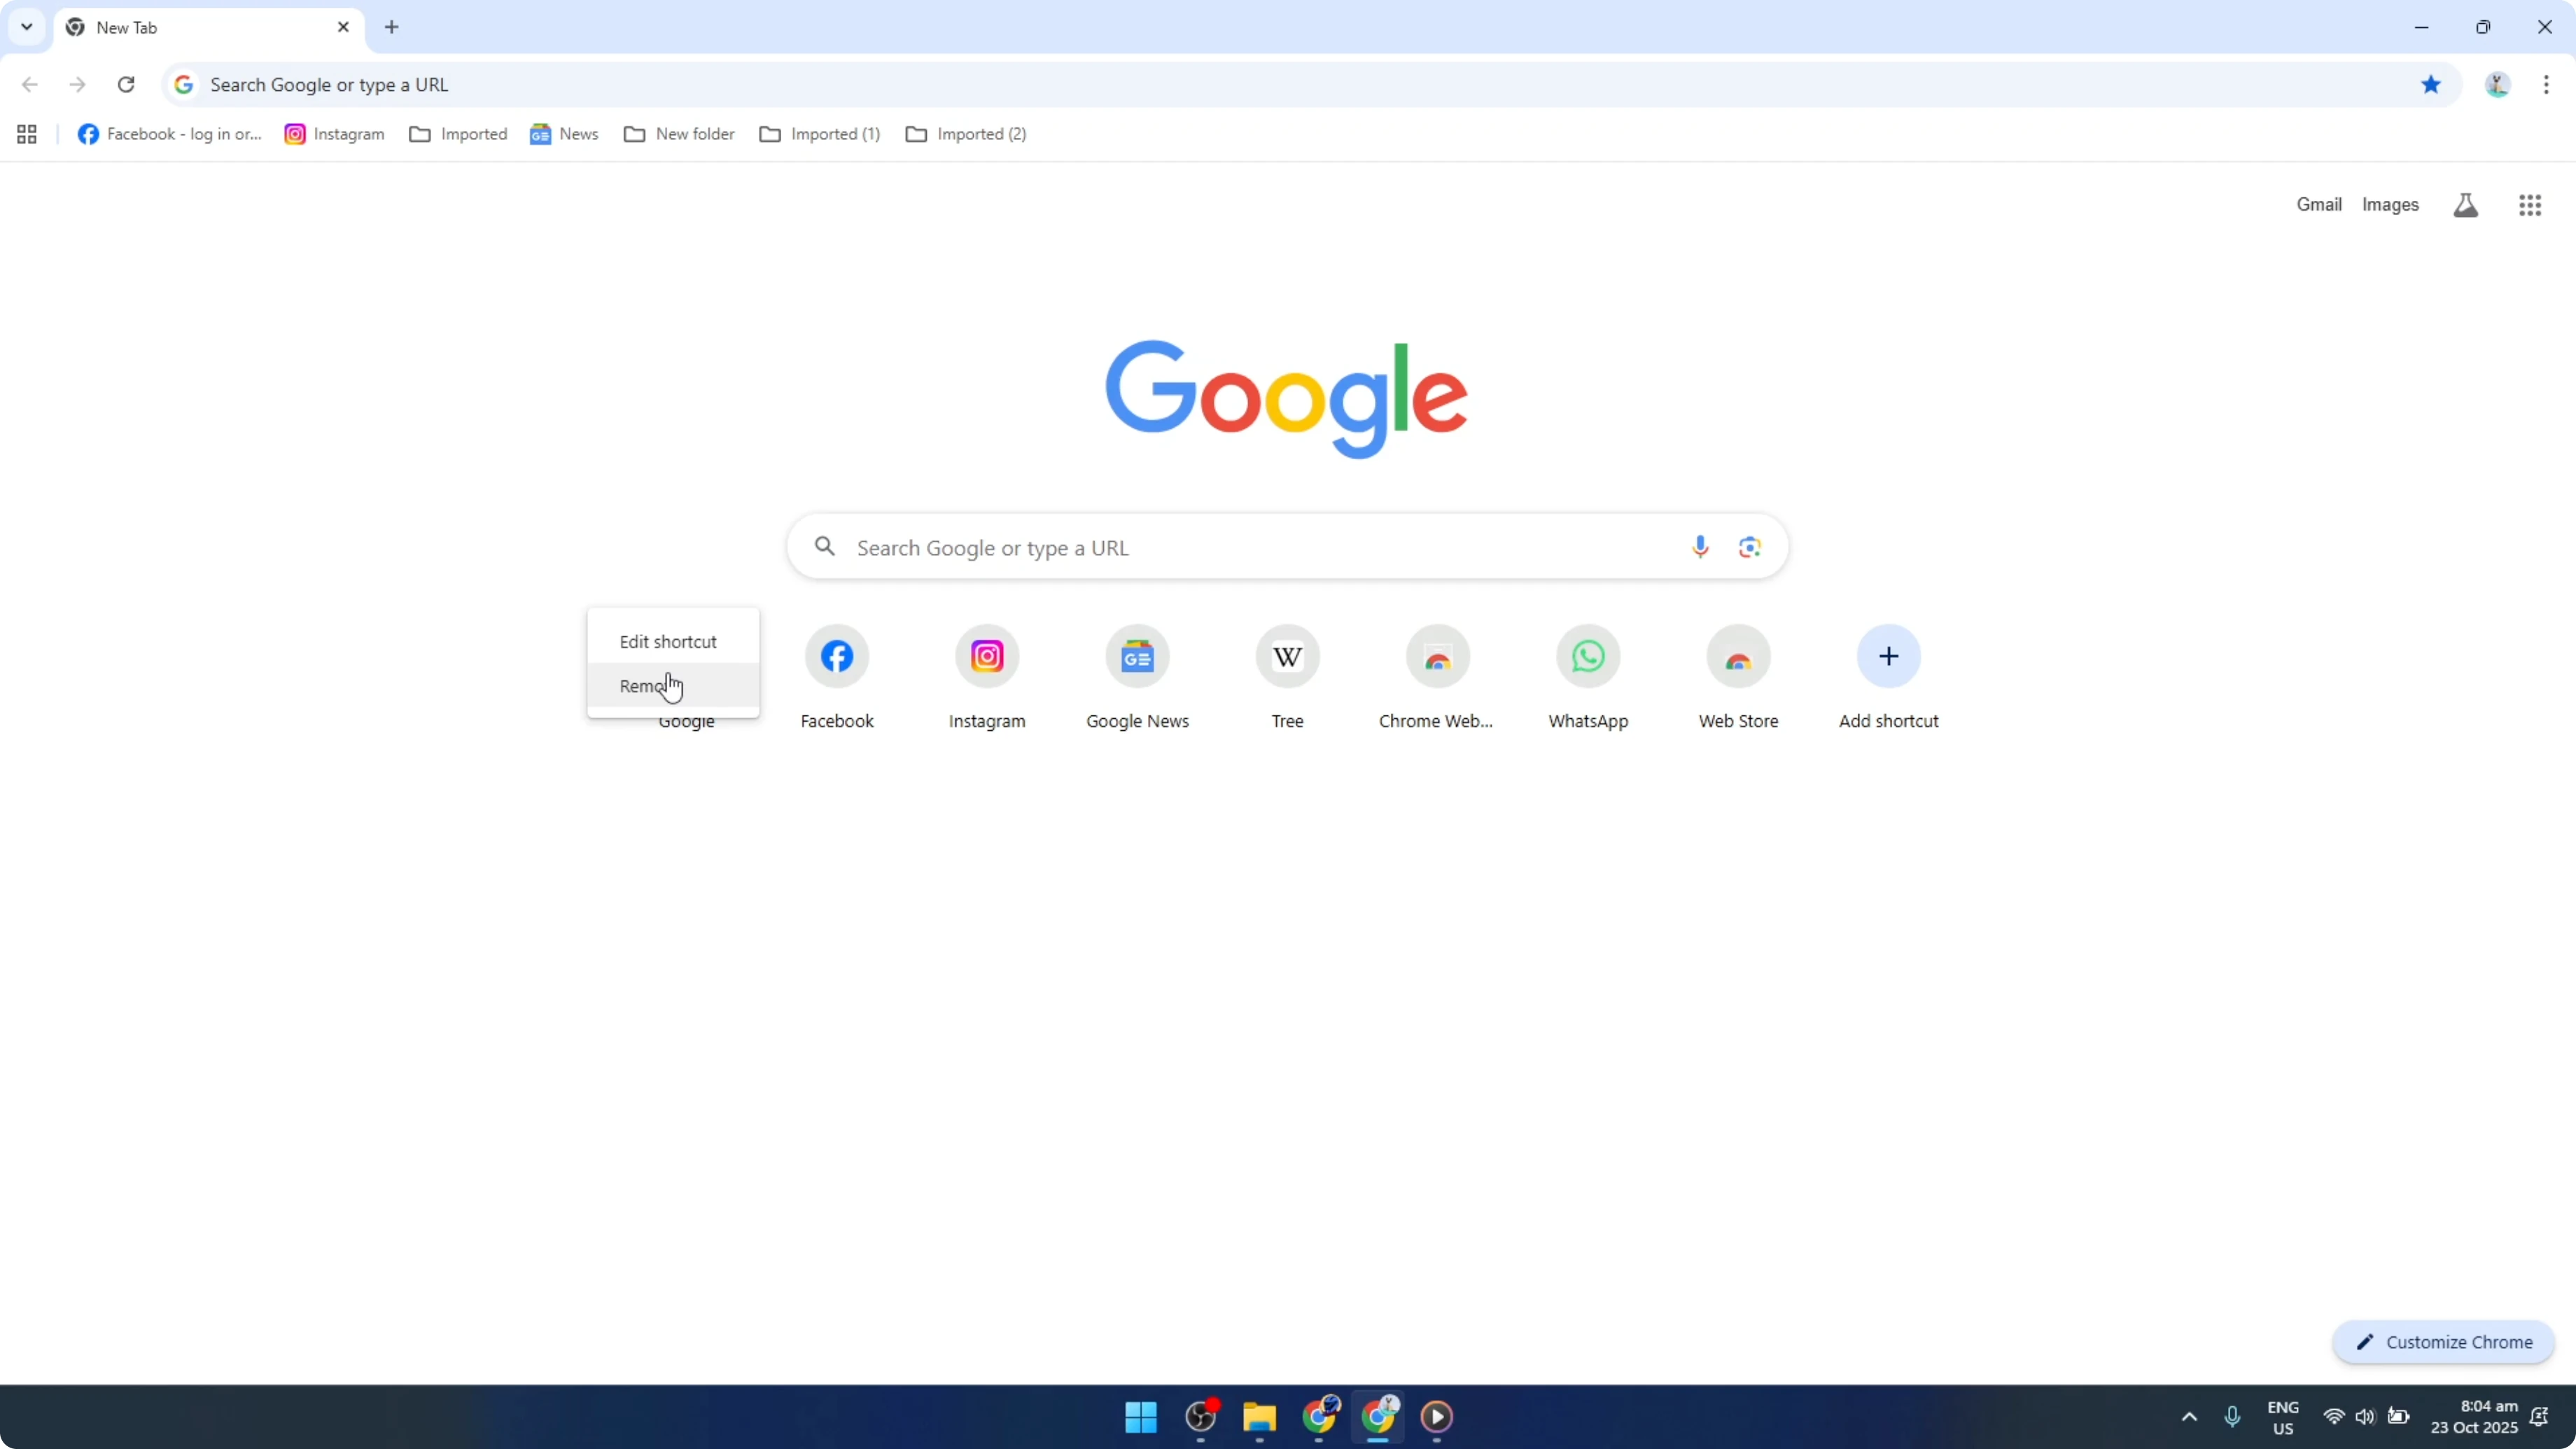
Task: Open the Gmail link
Action: point(2318,204)
